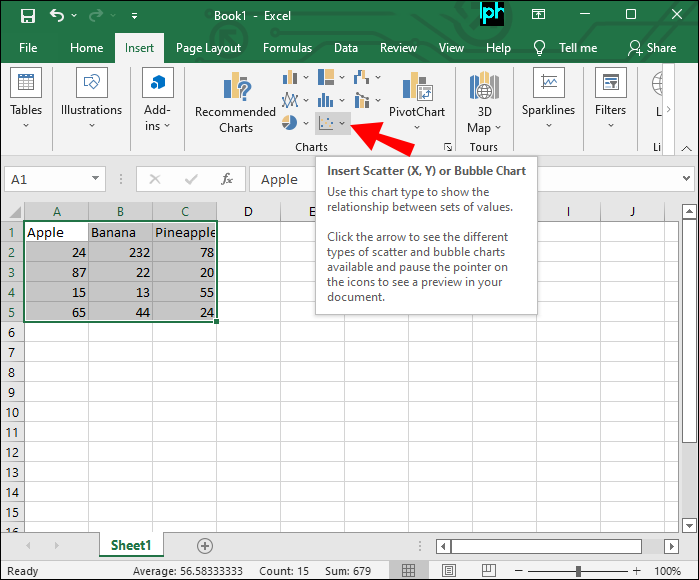Expand the Pie chart dropdown arrow
The image size is (699, 580).
(x=306, y=123)
